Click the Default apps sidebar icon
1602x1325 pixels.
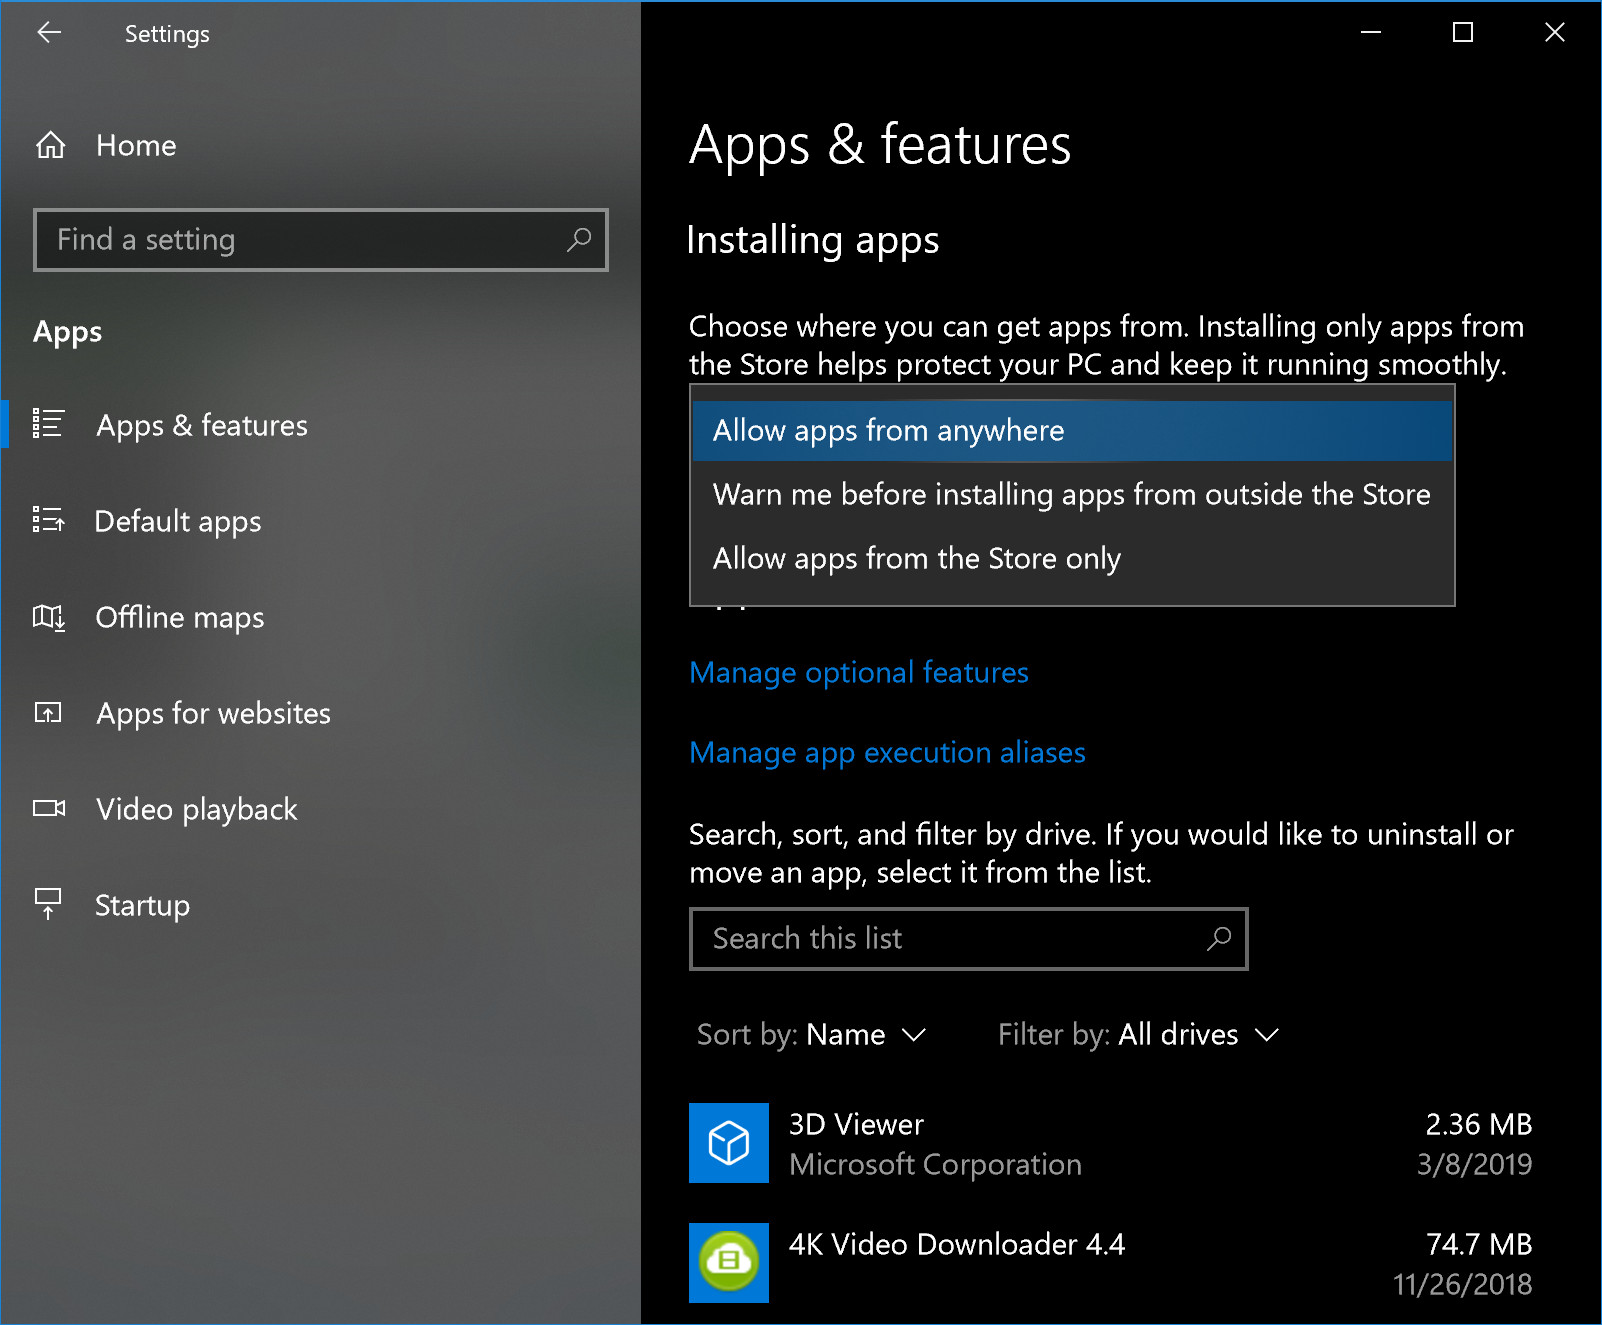(48, 520)
